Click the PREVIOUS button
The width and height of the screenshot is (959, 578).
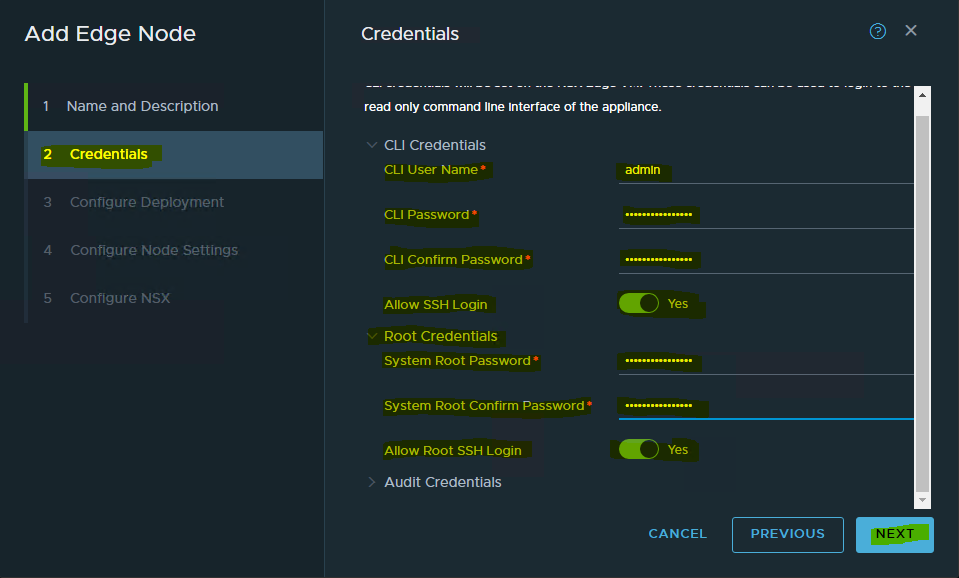pyautogui.click(x=788, y=535)
